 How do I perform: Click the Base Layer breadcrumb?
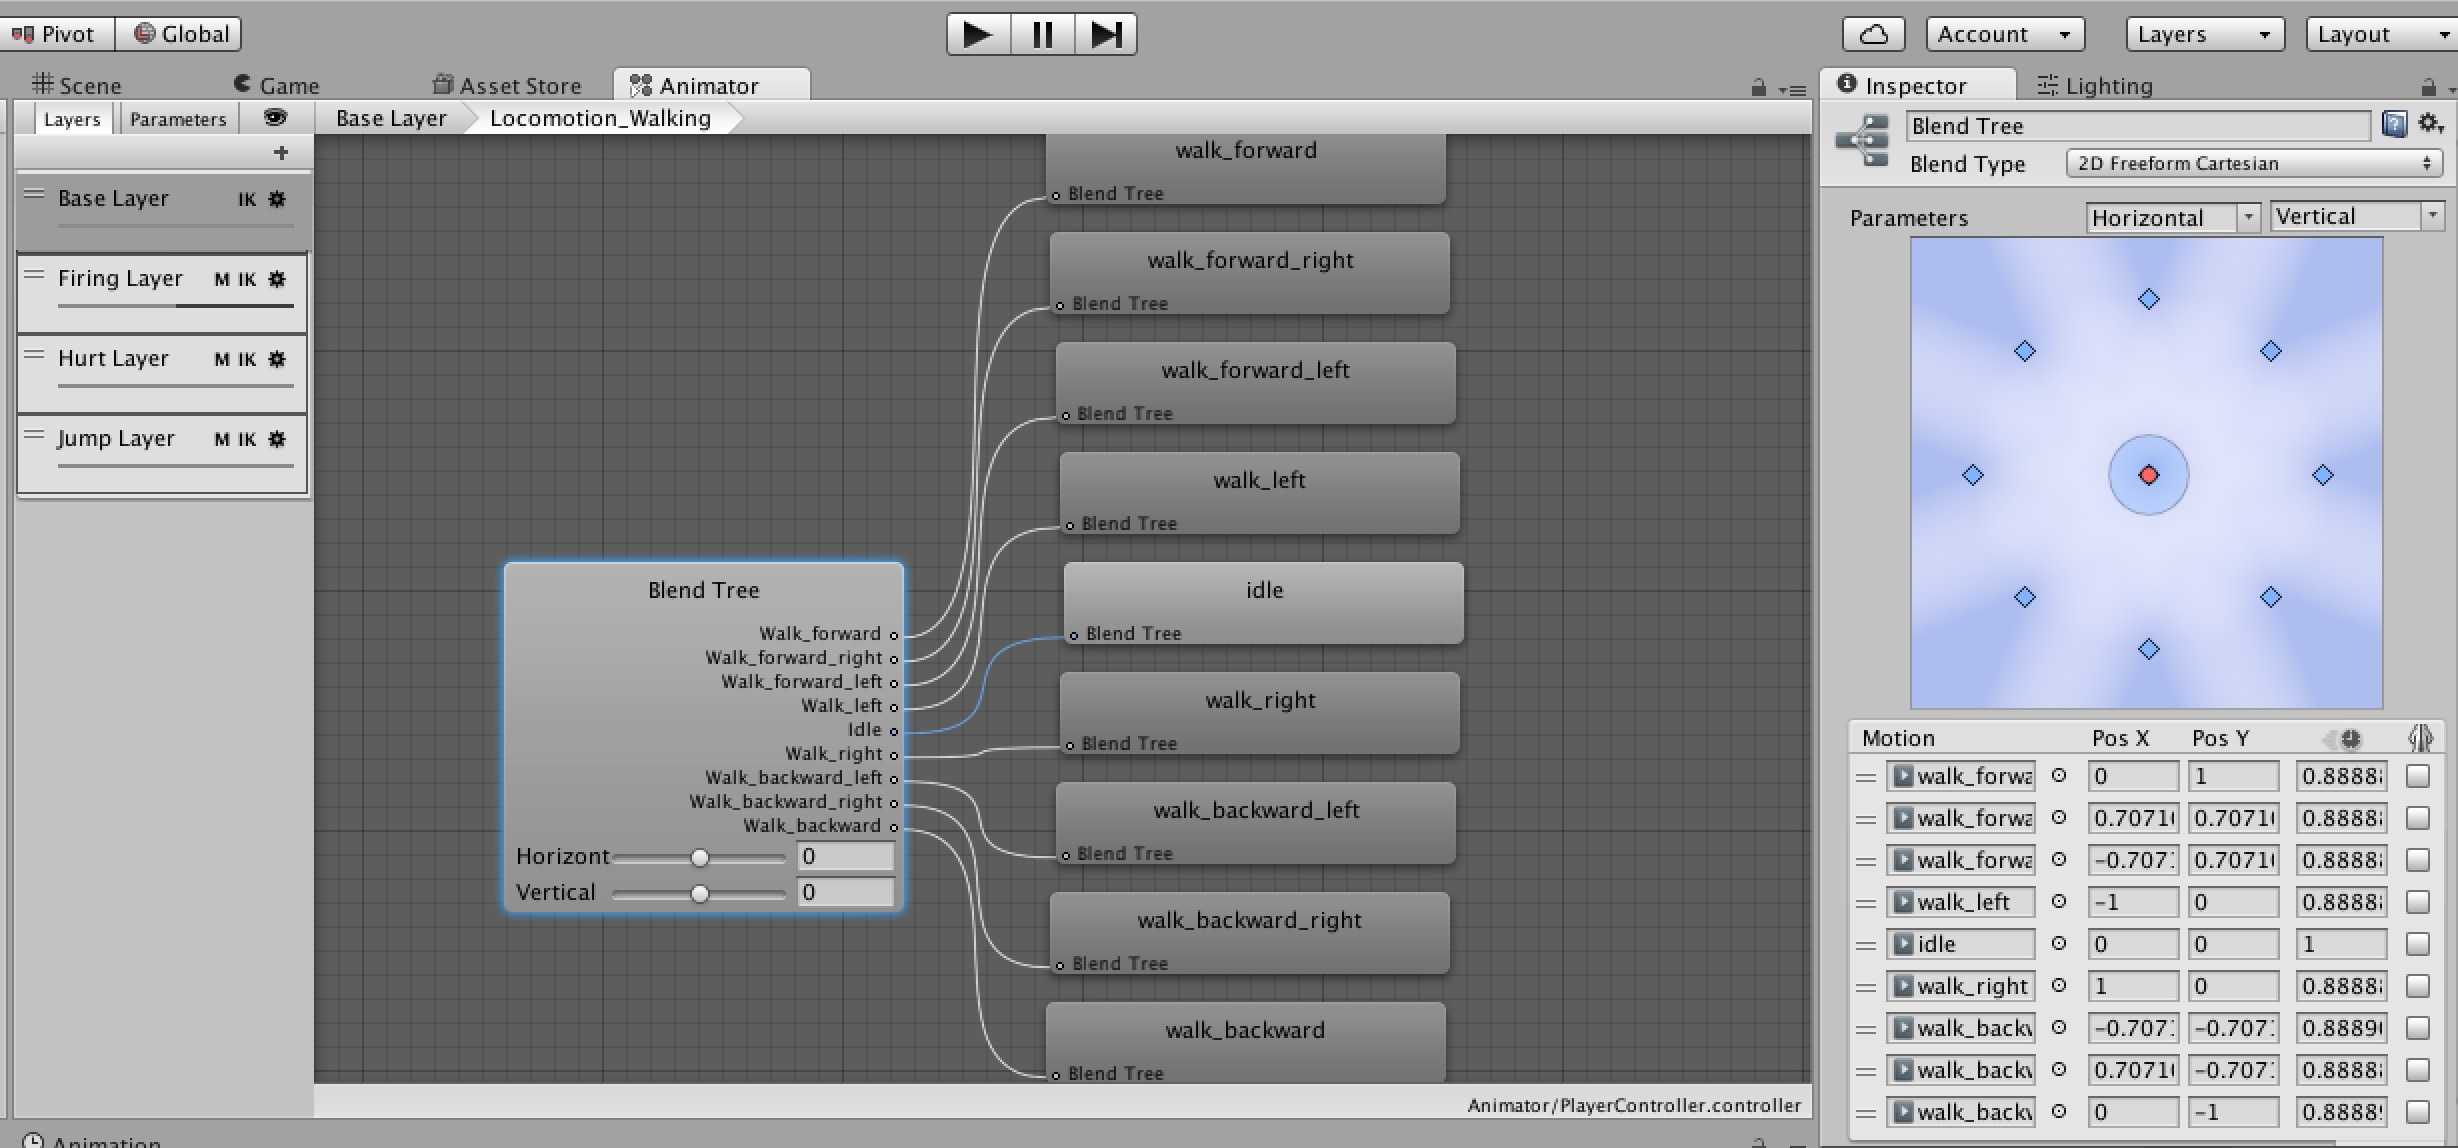(x=391, y=118)
